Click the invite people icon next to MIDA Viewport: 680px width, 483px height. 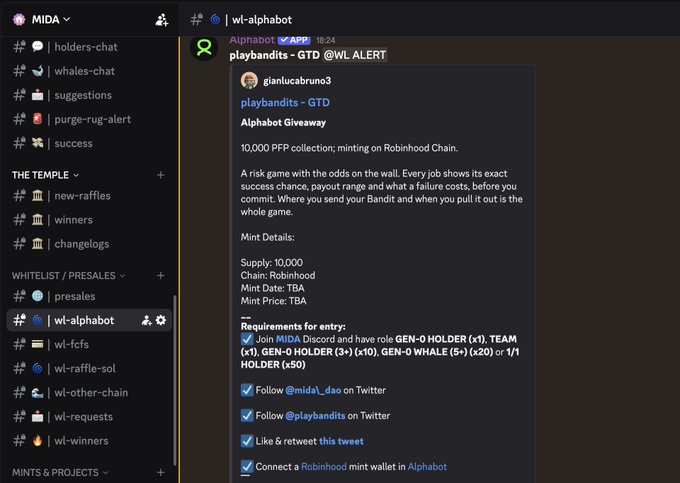(162, 20)
